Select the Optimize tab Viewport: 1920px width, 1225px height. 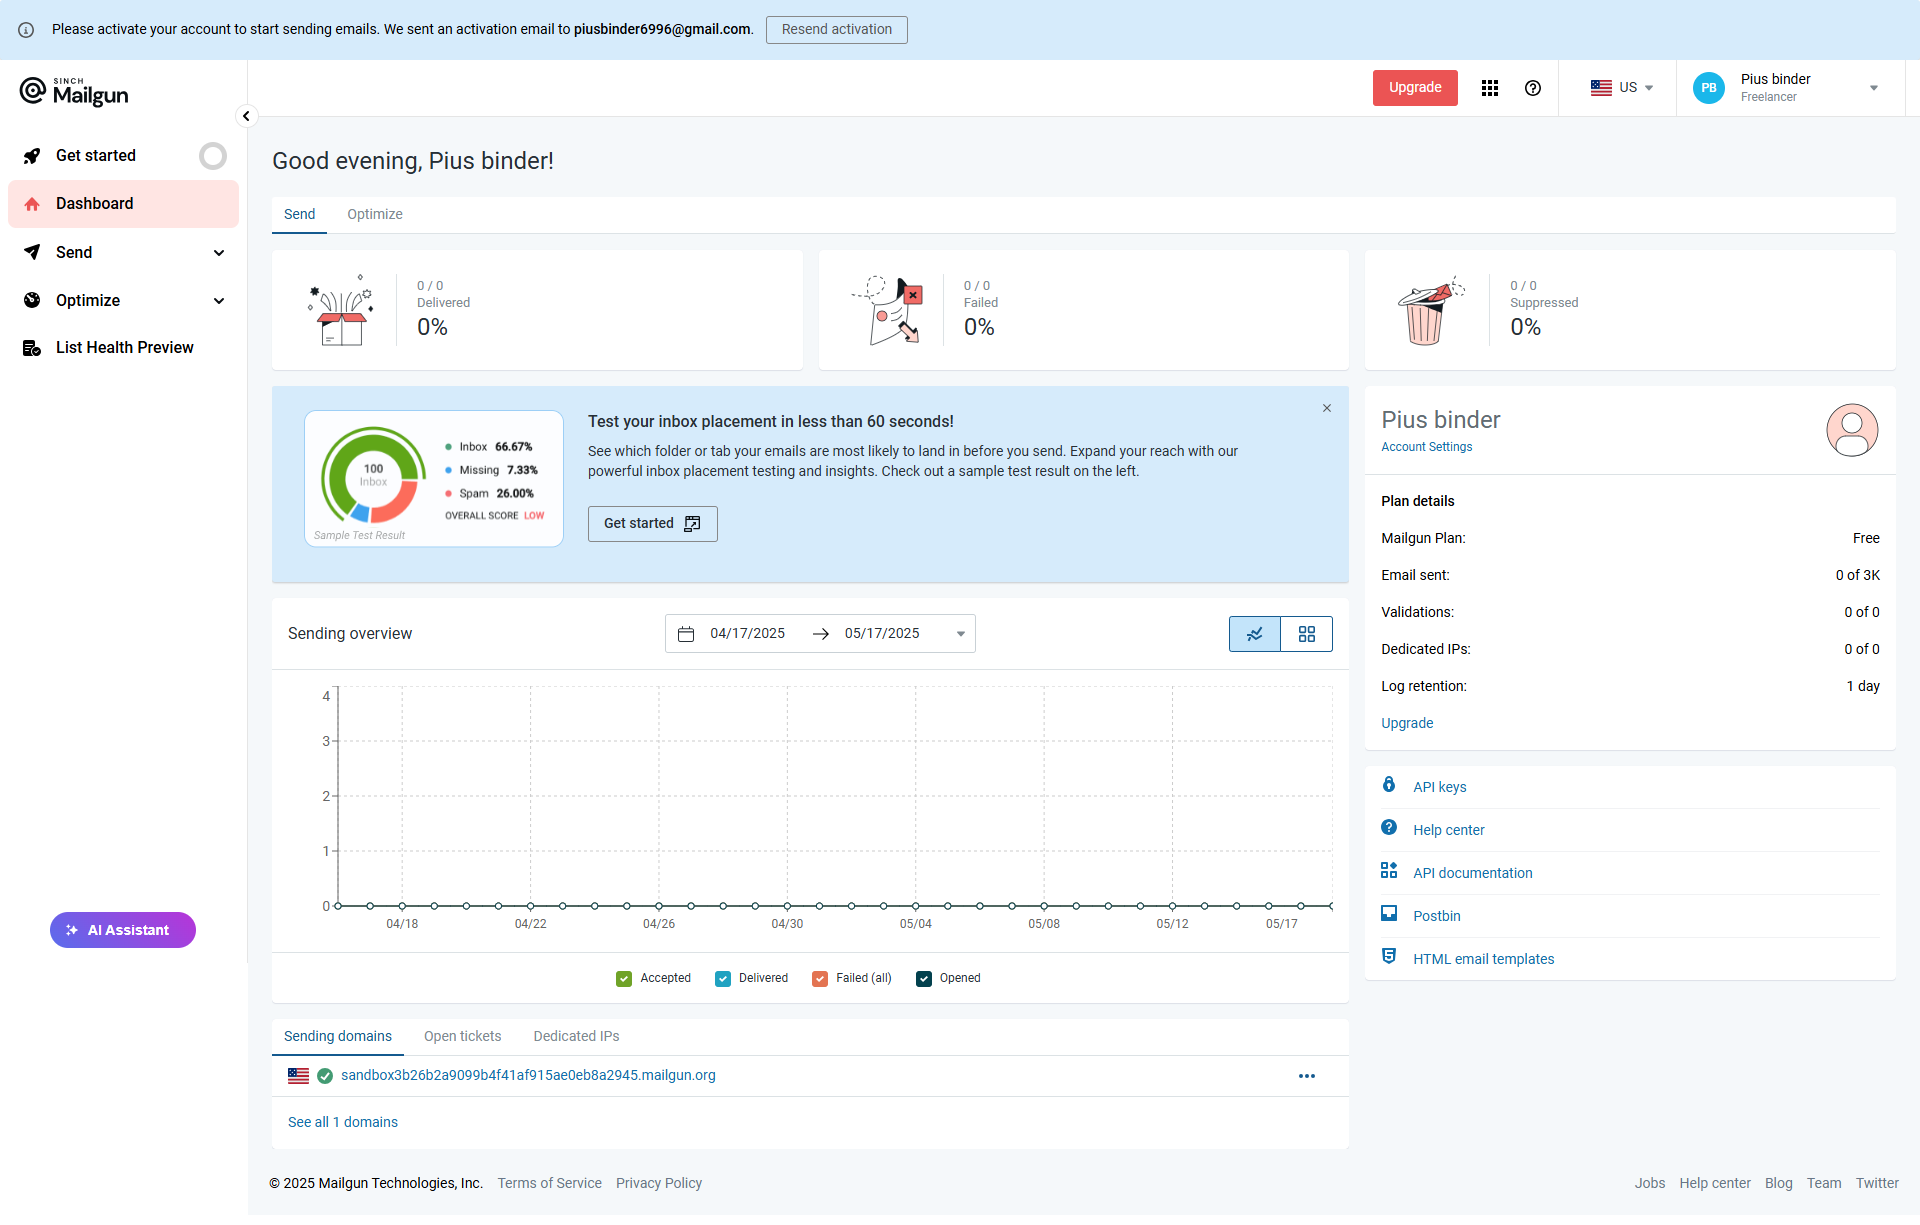(375, 215)
